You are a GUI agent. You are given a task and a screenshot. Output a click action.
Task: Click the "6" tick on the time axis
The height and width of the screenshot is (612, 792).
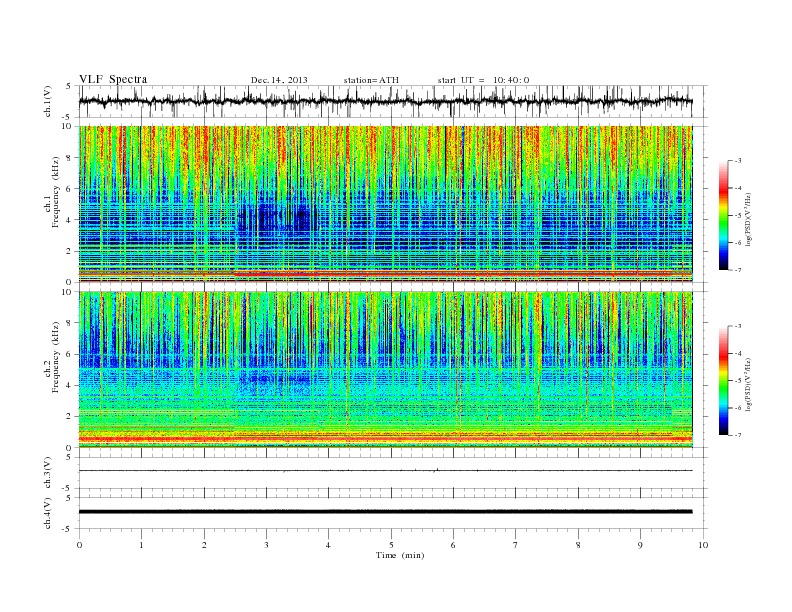click(x=453, y=545)
